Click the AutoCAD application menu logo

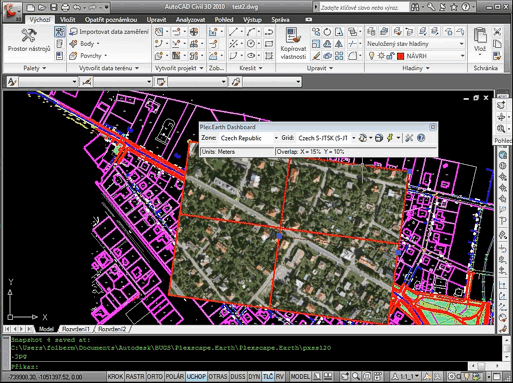(x=12, y=11)
